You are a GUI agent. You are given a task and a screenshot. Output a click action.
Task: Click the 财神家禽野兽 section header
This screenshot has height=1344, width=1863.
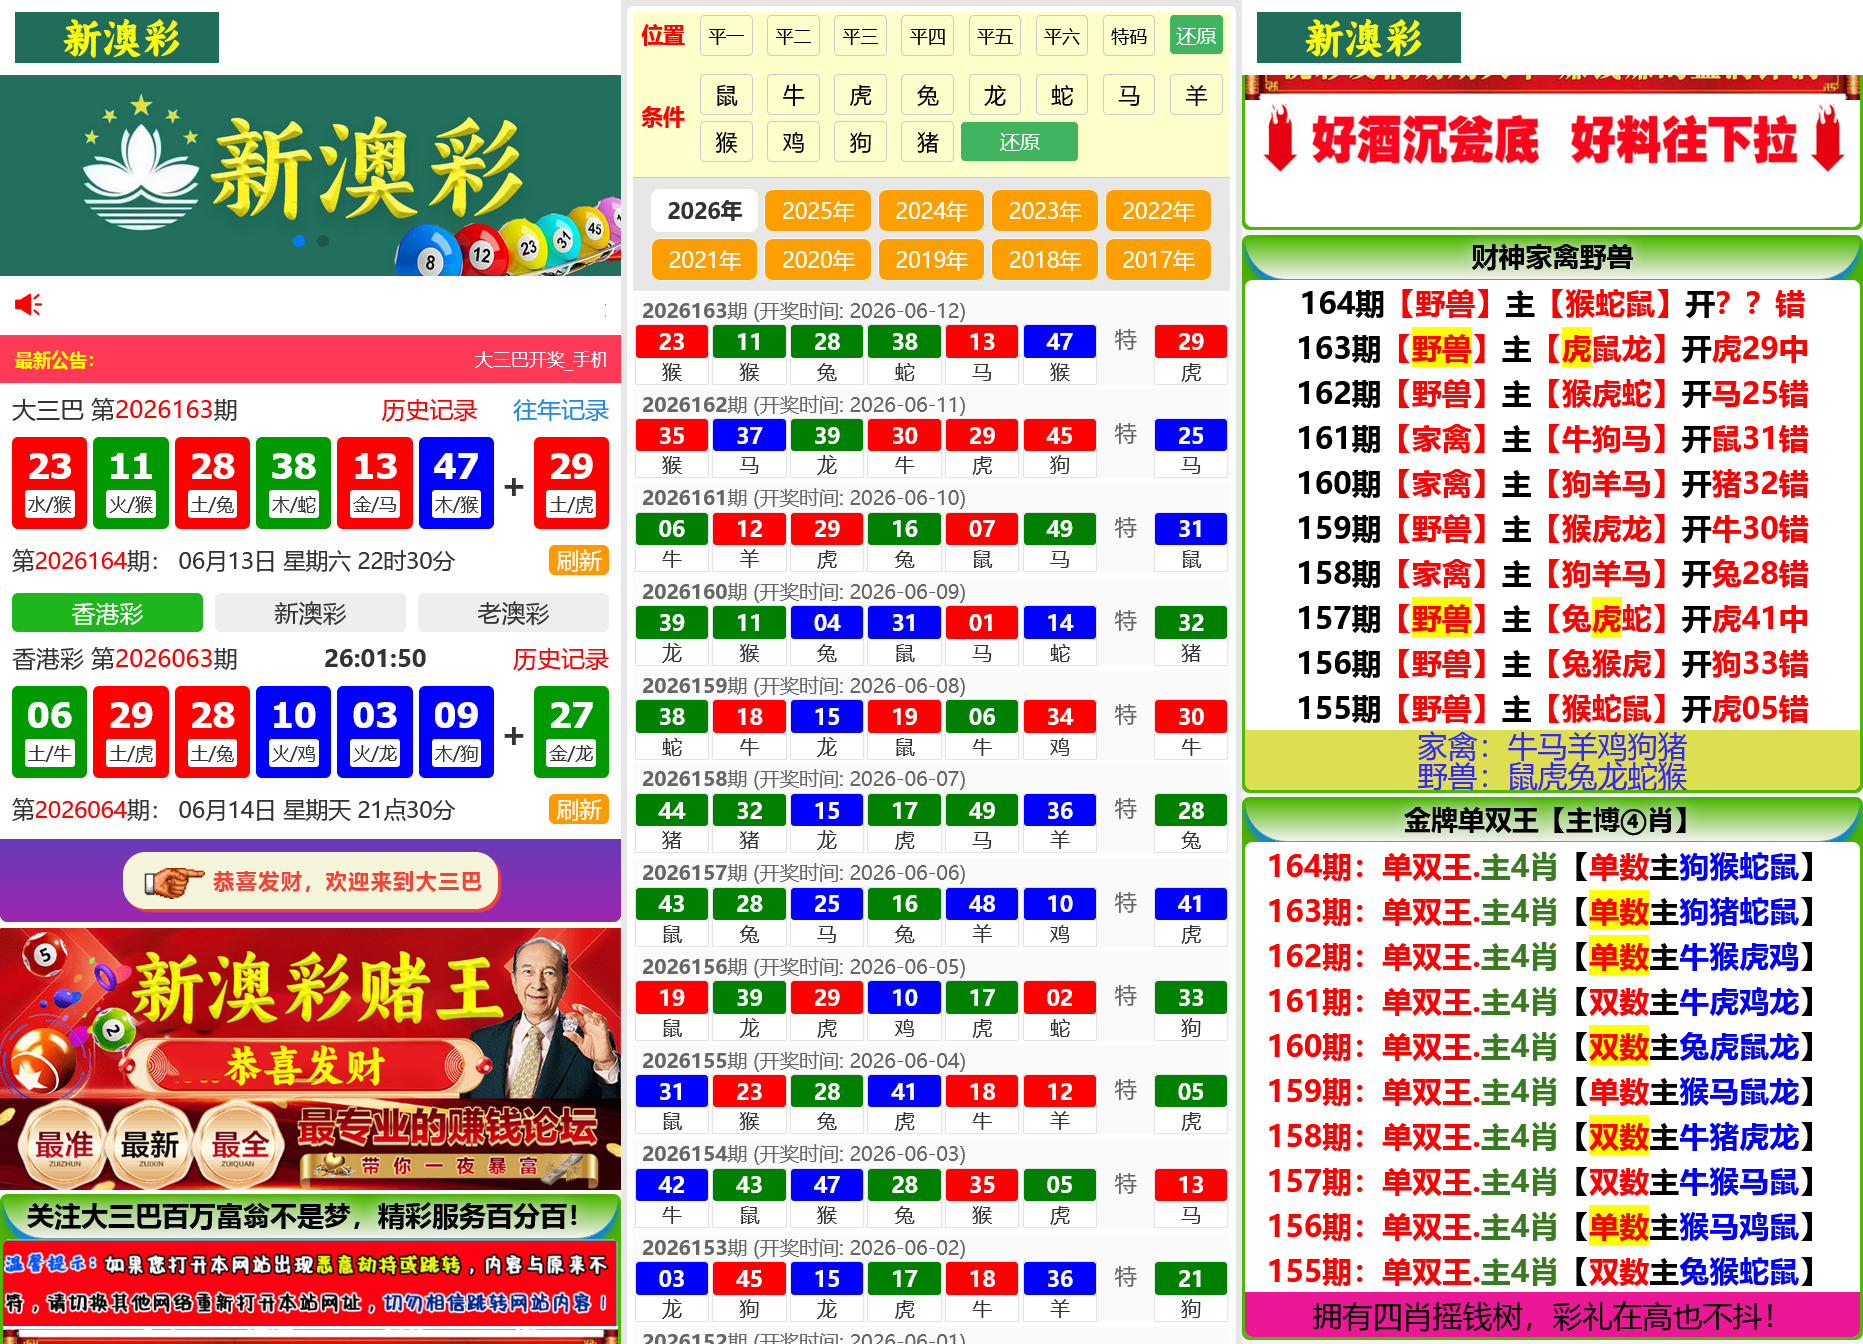point(1552,258)
